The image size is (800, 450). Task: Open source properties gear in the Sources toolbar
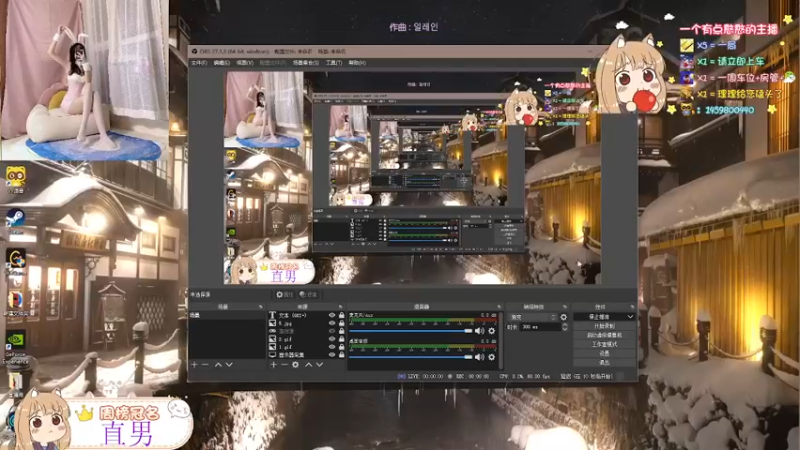[295, 365]
